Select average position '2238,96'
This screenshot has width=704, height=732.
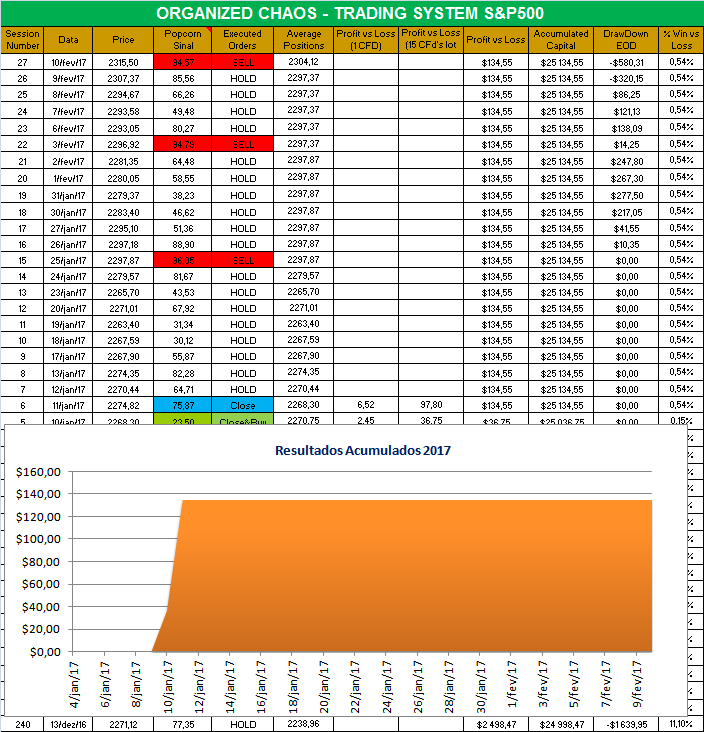(x=303, y=724)
